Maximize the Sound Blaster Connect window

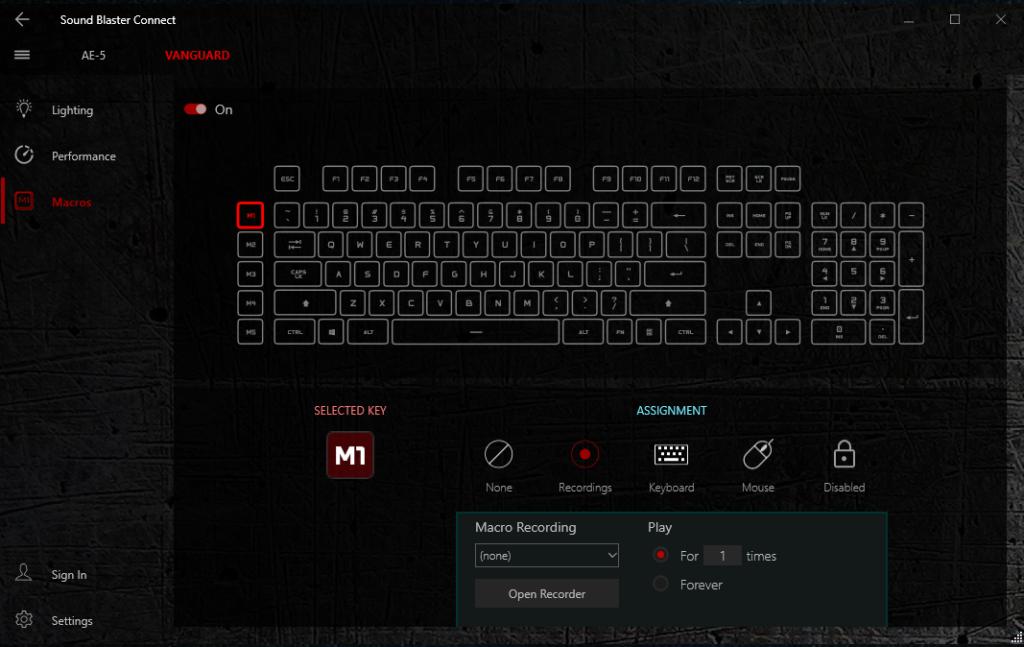(x=955, y=20)
